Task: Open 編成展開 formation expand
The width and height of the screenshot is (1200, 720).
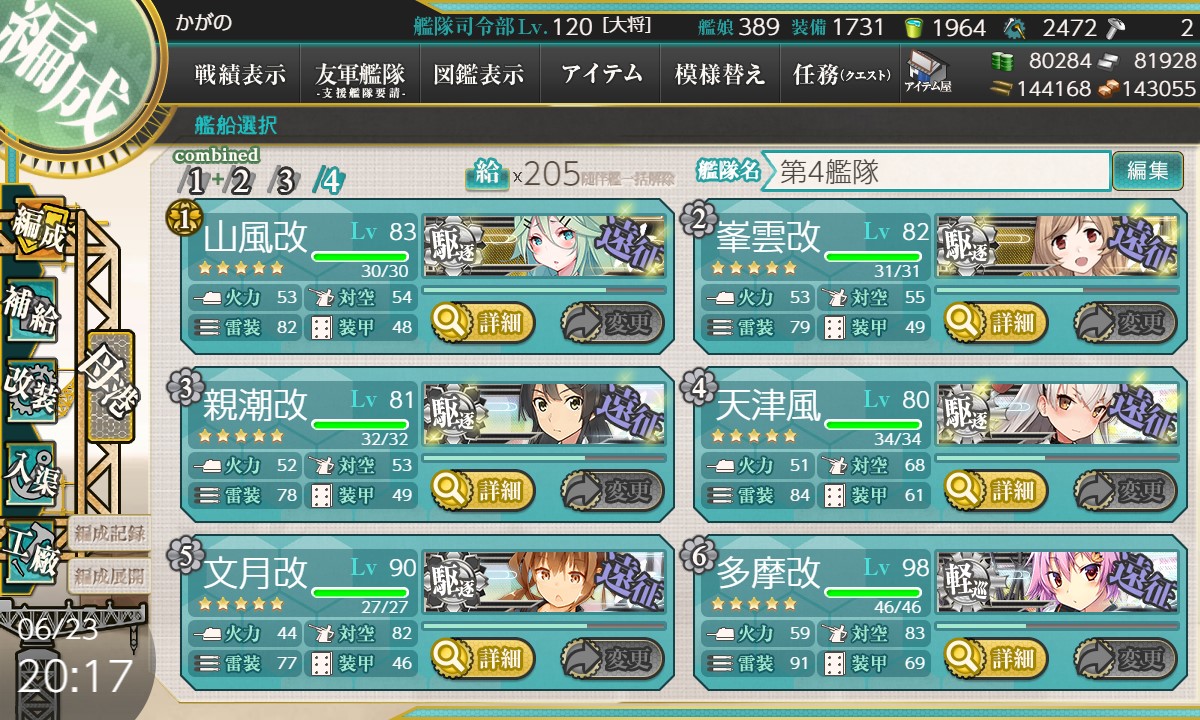Action: pos(108,575)
